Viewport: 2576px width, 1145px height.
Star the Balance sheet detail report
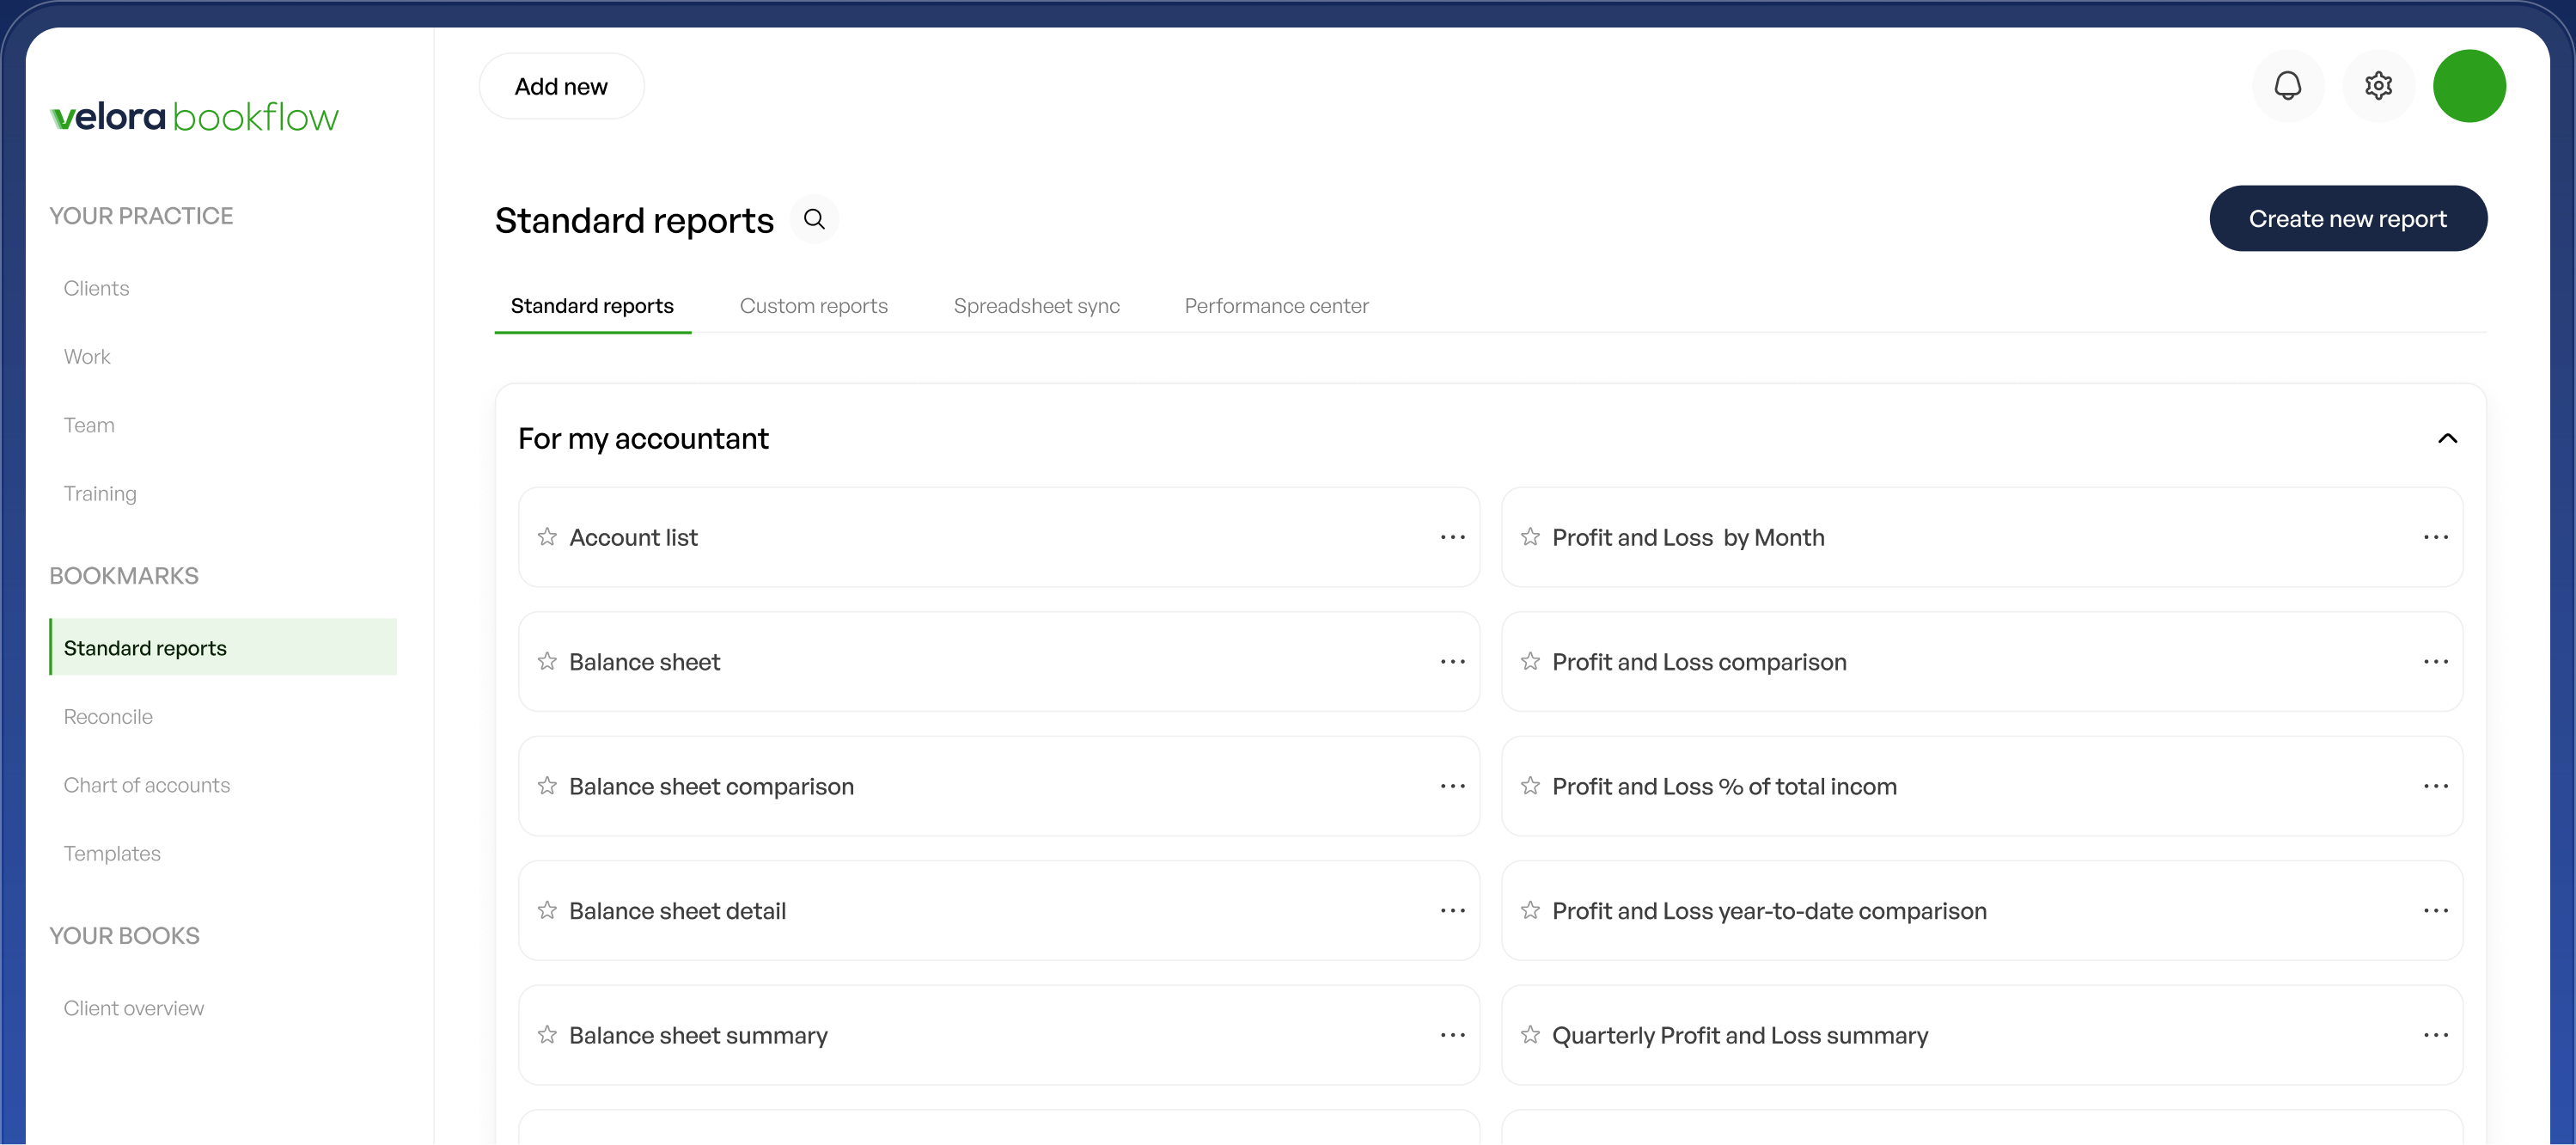pyautogui.click(x=547, y=910)
